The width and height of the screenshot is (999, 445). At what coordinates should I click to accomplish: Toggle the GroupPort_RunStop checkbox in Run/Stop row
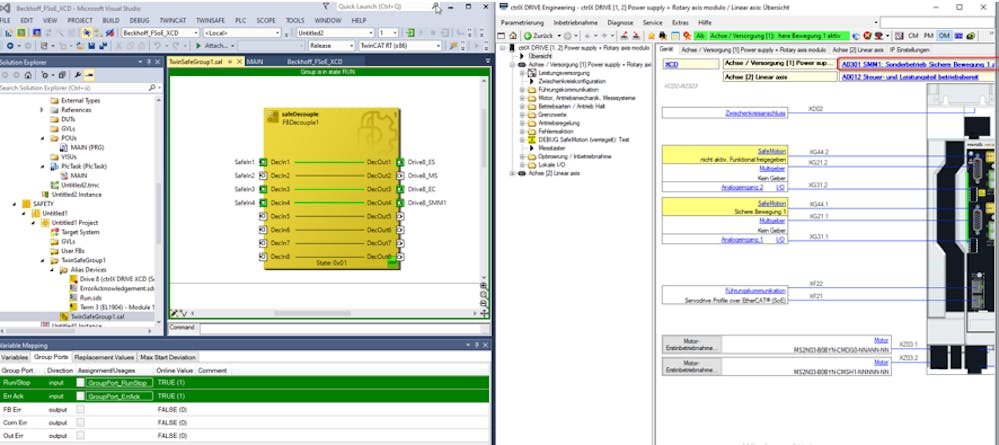(80, 383)
